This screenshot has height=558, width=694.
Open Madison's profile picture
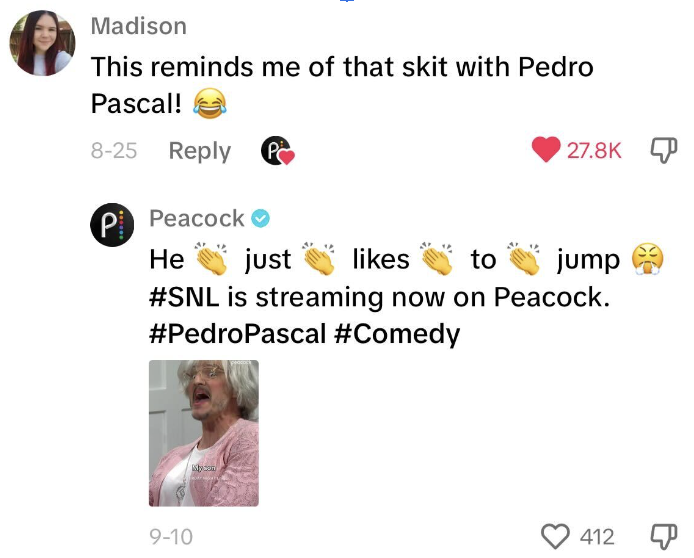point(42,43)
